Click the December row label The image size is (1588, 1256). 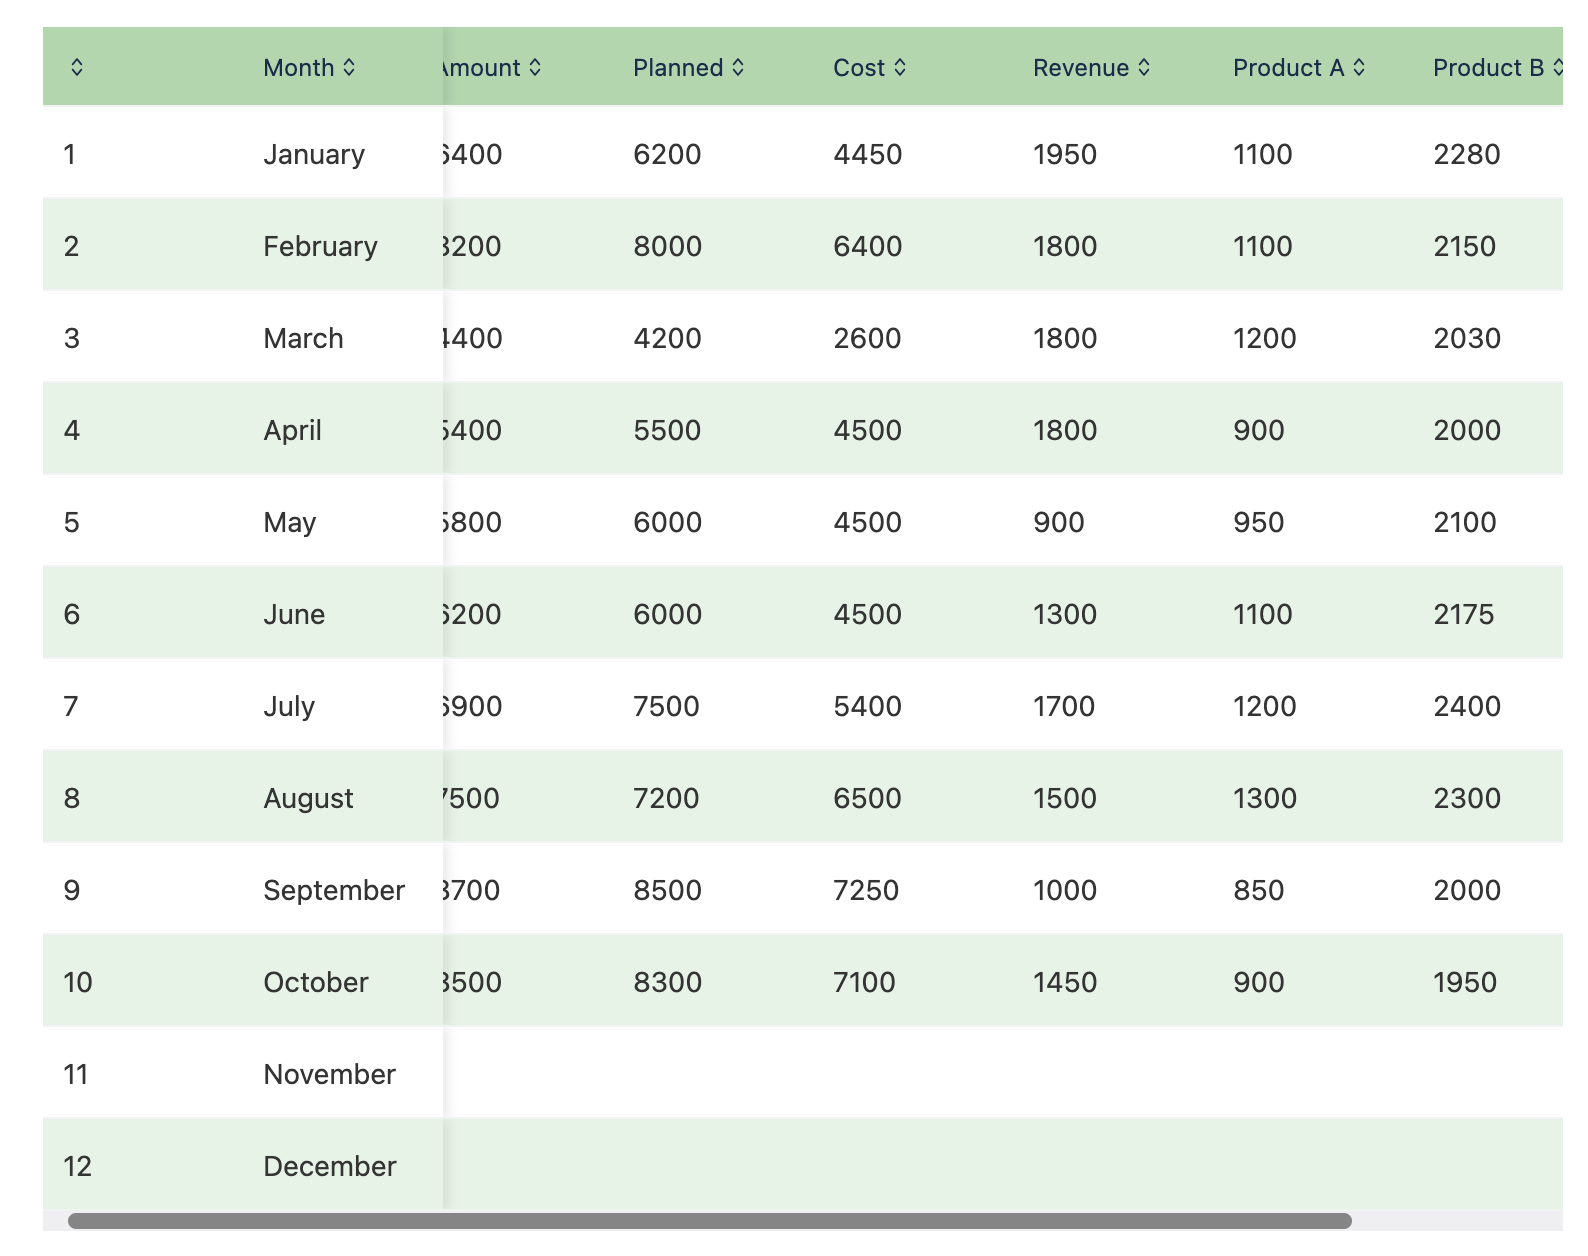pos(329,1166)
